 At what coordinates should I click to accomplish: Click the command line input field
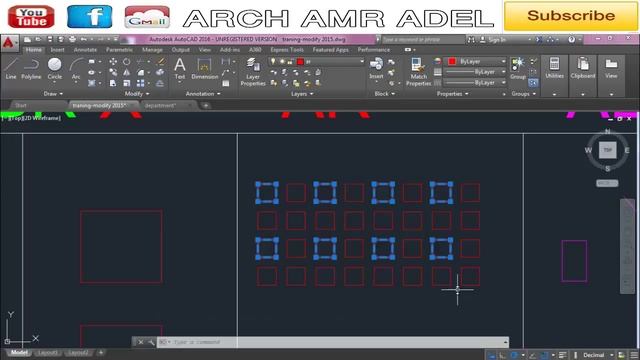[333, 342]
